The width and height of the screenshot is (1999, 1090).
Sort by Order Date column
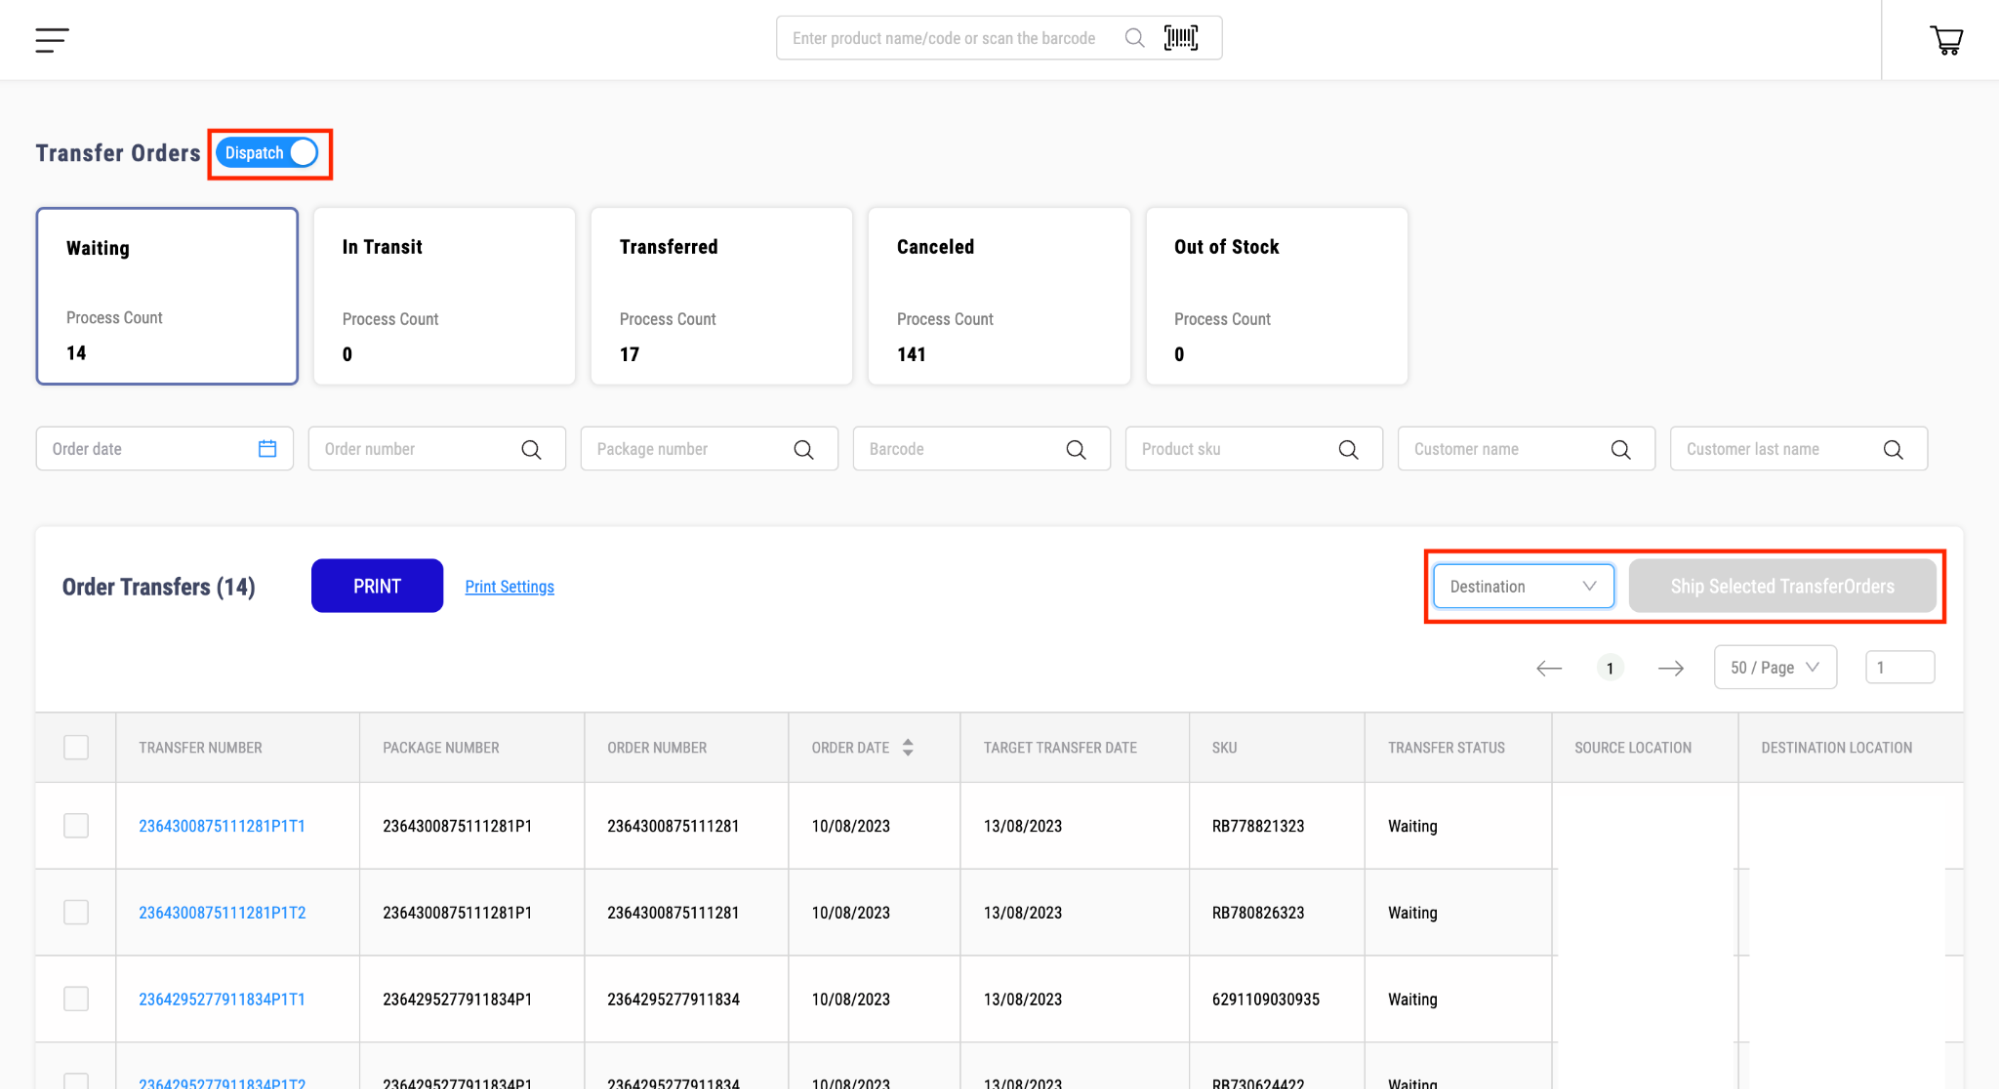pyautogui.click(x=907, y=747)
